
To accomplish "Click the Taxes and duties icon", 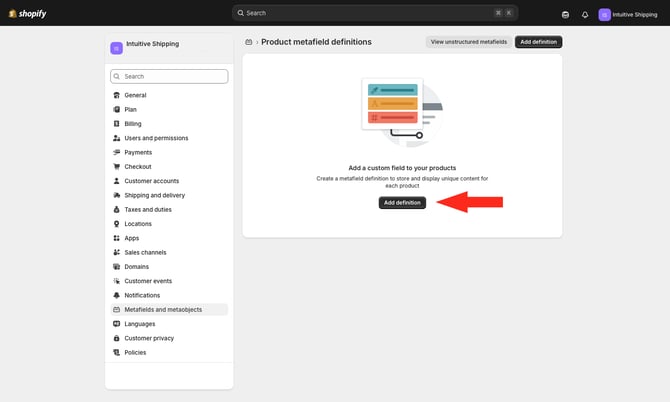I will click(x=116, y=210).
